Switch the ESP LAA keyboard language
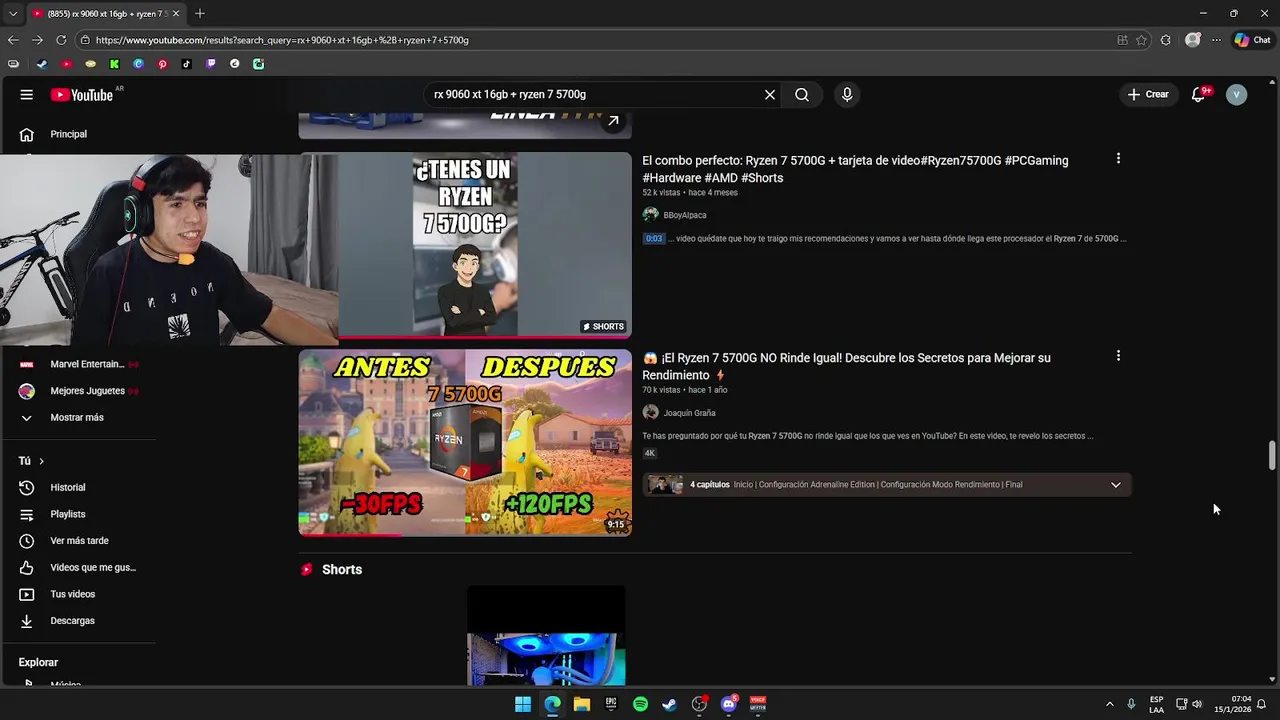The image size is (1280, 720). tap(1156, 704)
